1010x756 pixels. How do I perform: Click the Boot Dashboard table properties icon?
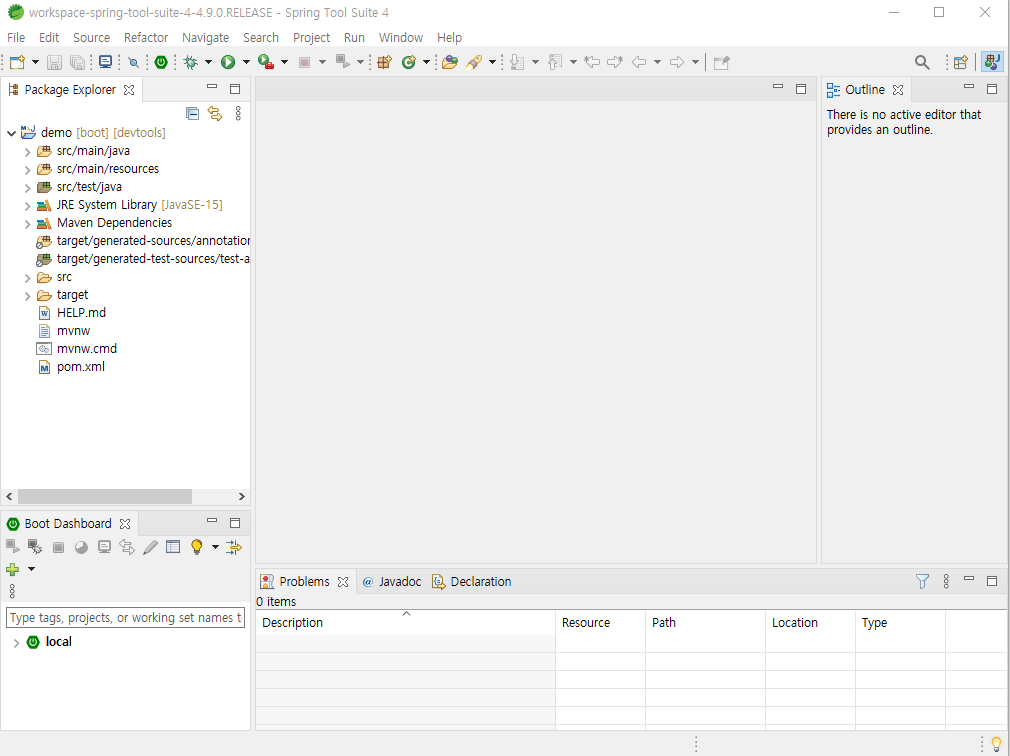pyautogui.click(x=173, y=547)
